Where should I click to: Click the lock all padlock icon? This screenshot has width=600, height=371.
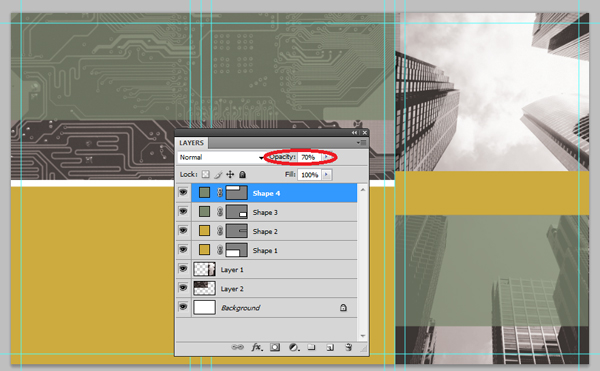pyautogui.click(x=242, y=175)
